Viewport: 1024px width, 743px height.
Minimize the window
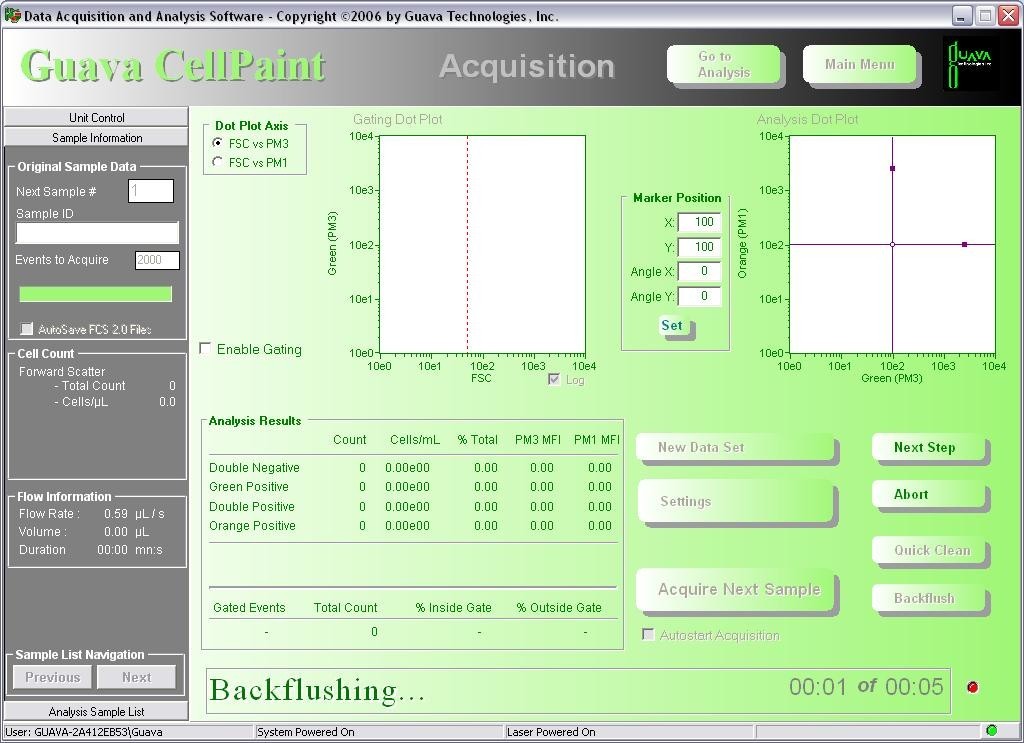[x=961, y=16]
